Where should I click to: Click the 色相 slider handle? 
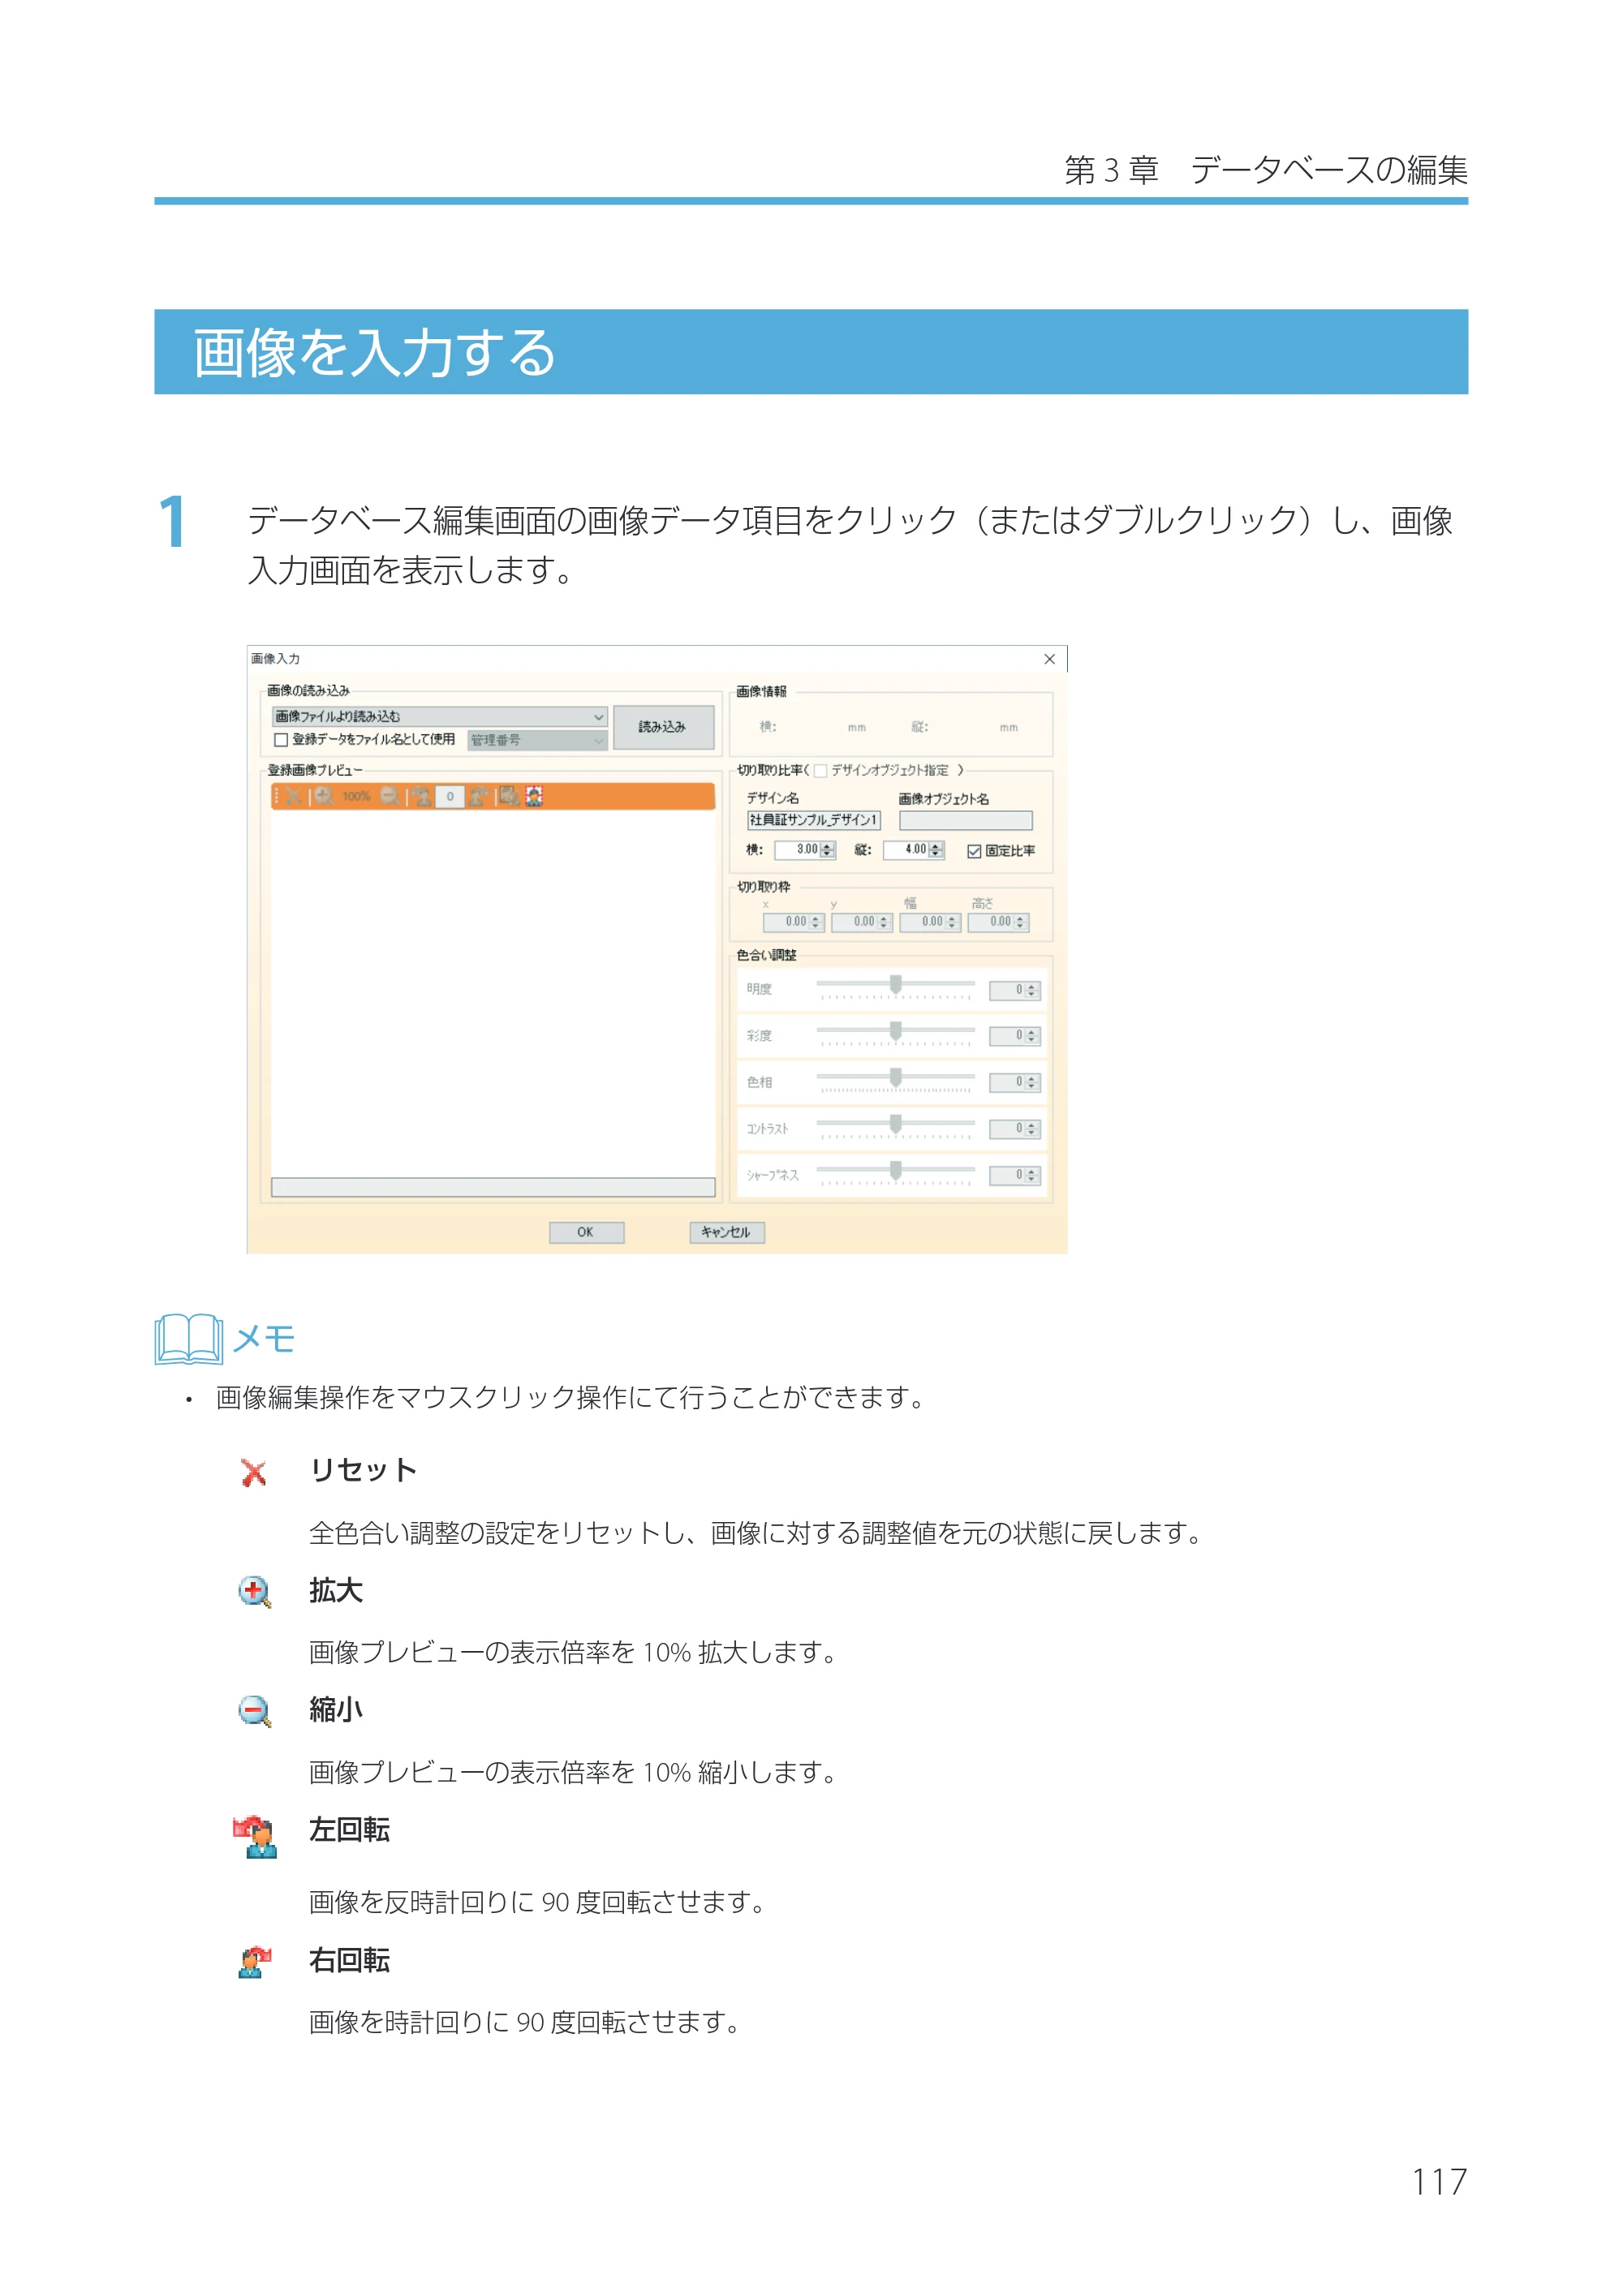pos(896,1078)
